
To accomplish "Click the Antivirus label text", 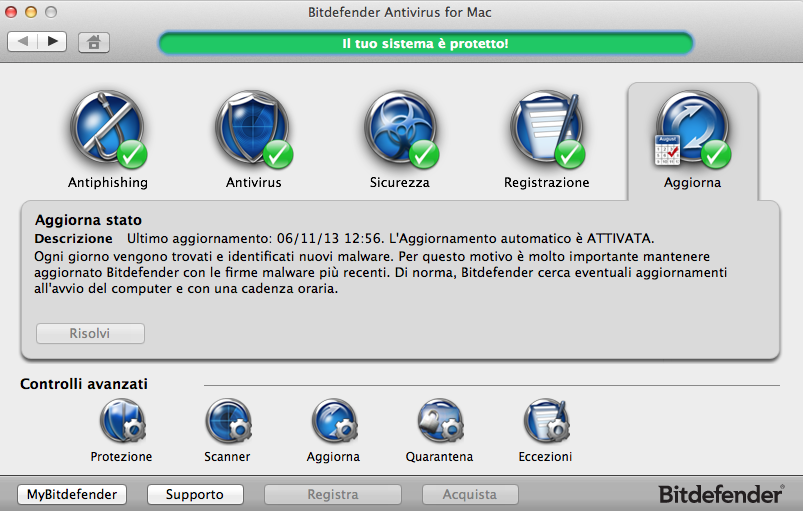I will 253,182.
